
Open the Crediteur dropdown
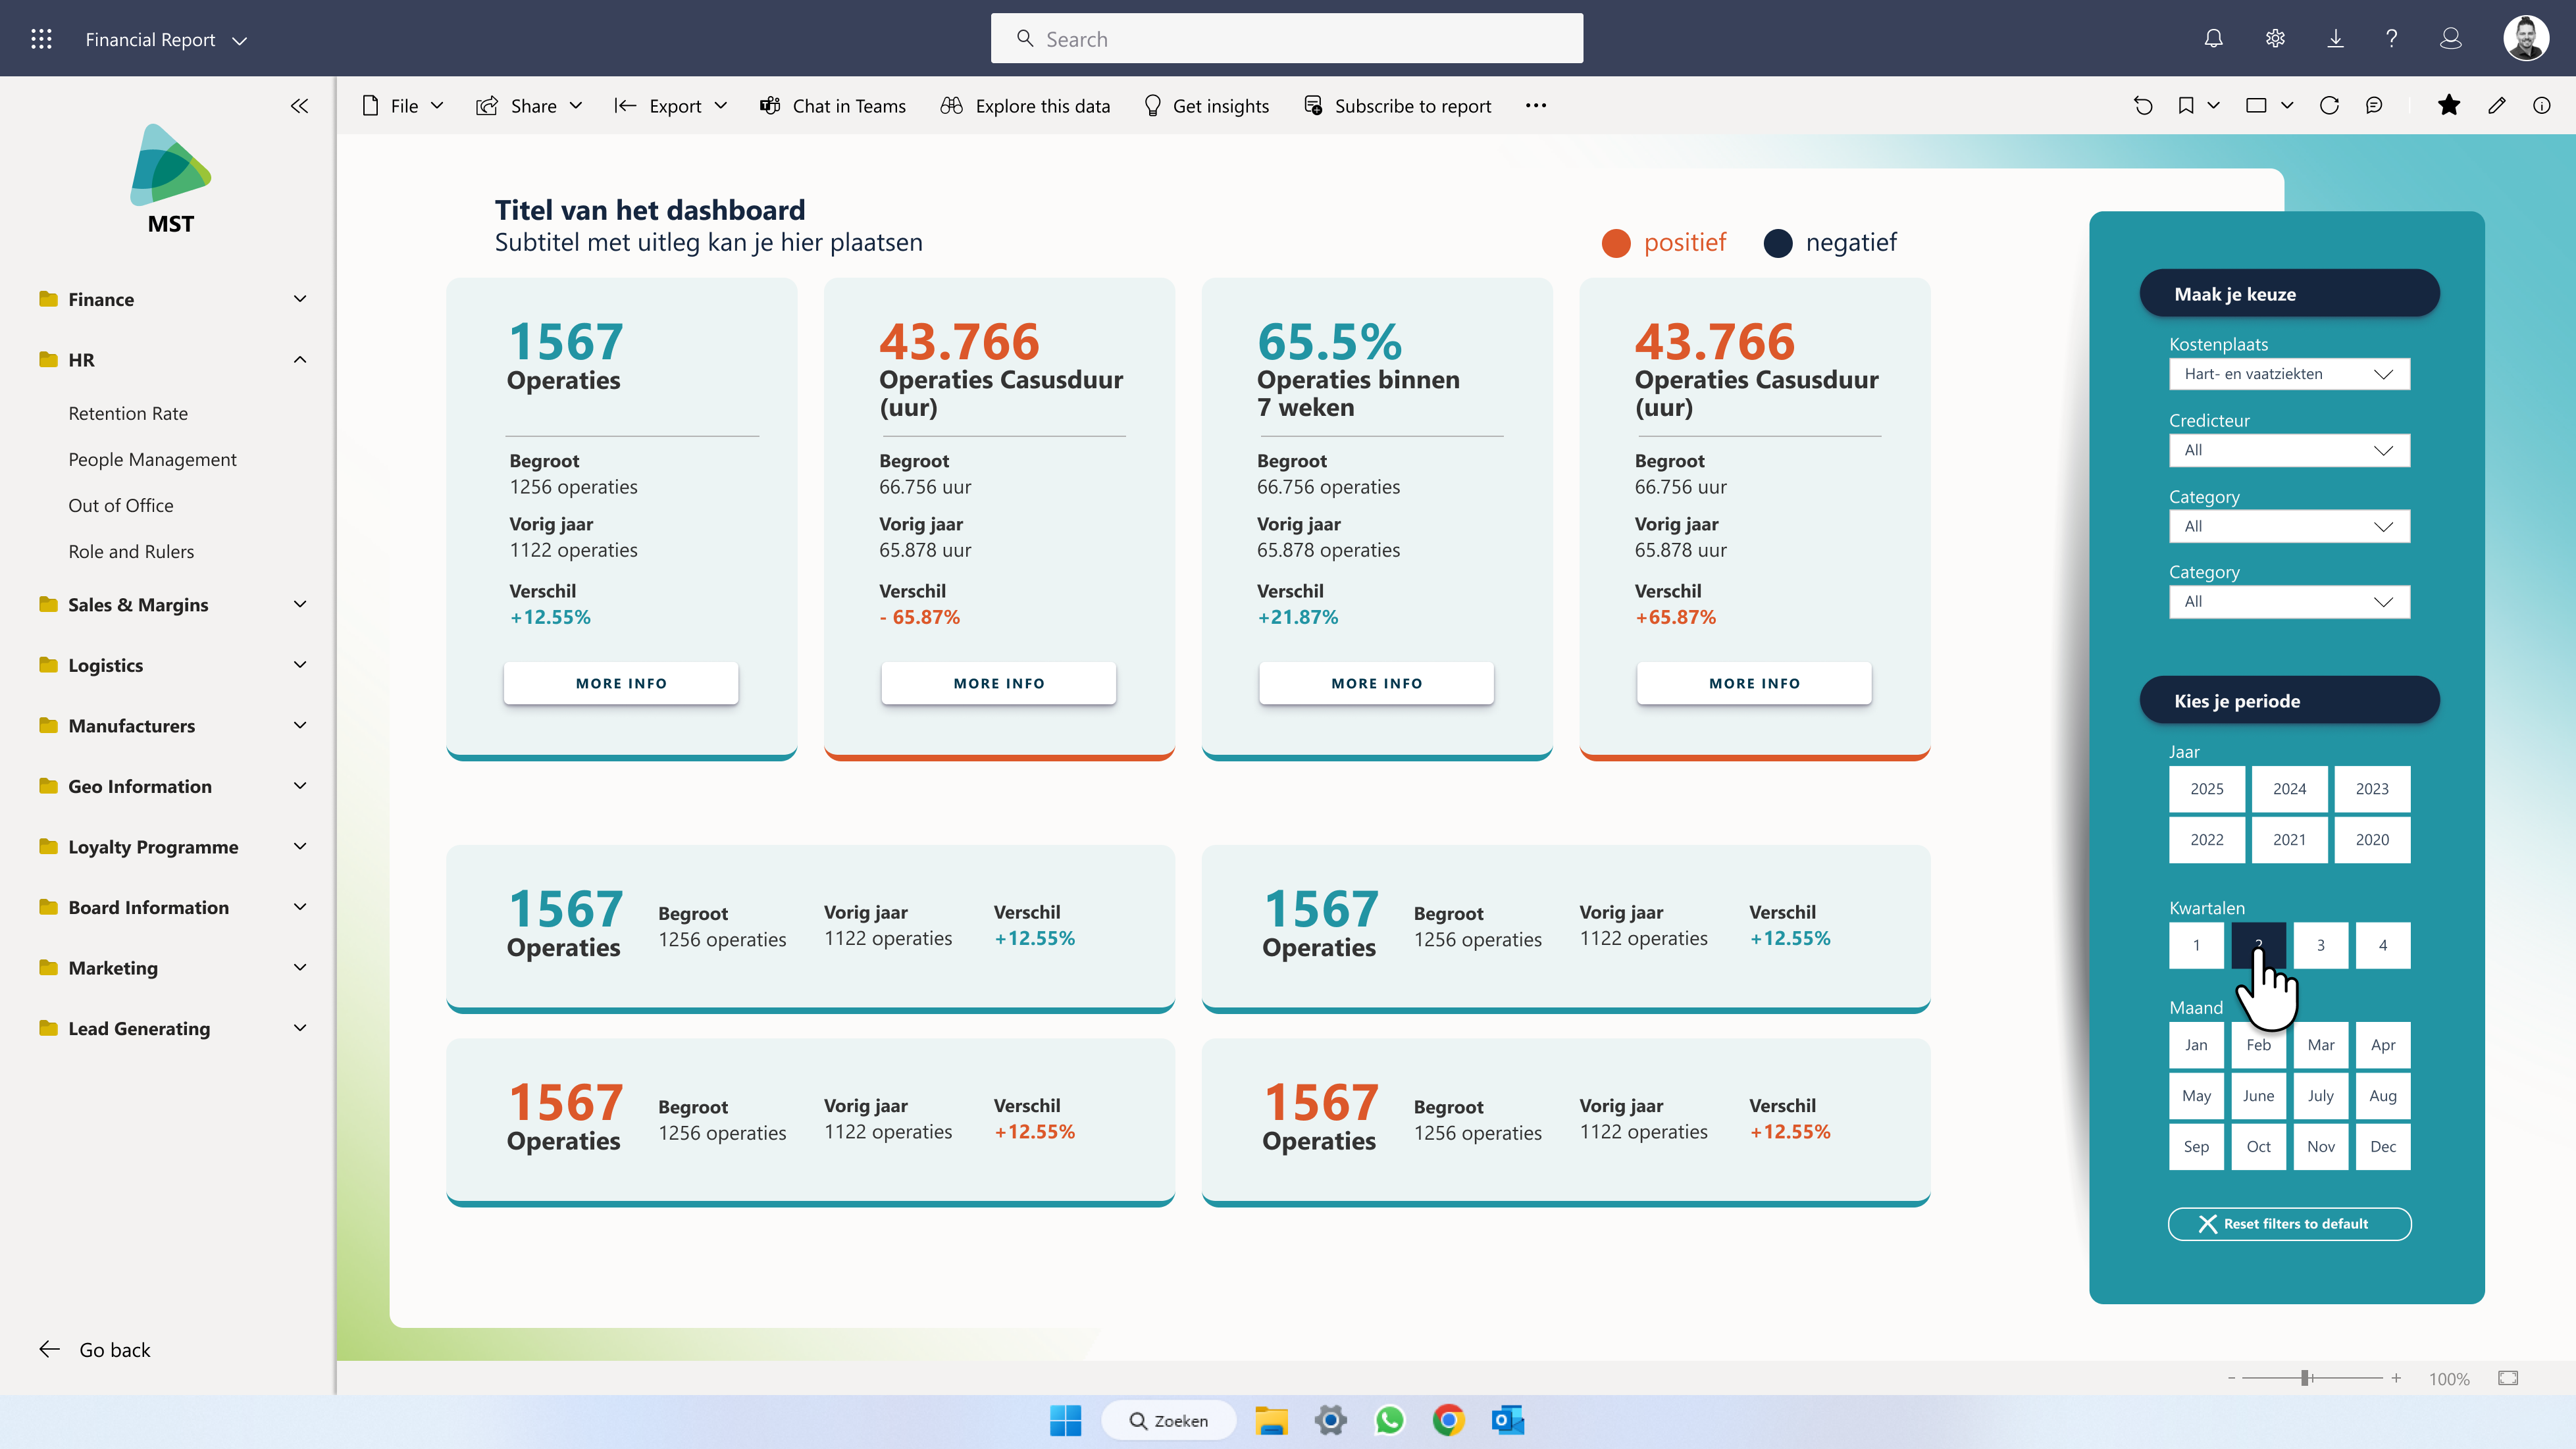point(2289,450)
